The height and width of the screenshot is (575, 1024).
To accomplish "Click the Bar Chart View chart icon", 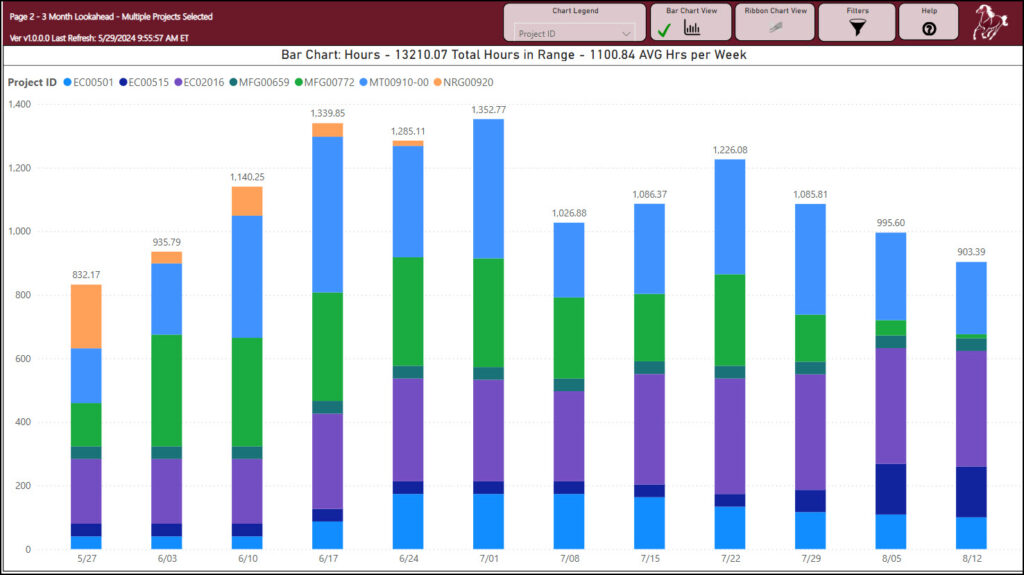I will pyautogui.click(x=692, y=29).
